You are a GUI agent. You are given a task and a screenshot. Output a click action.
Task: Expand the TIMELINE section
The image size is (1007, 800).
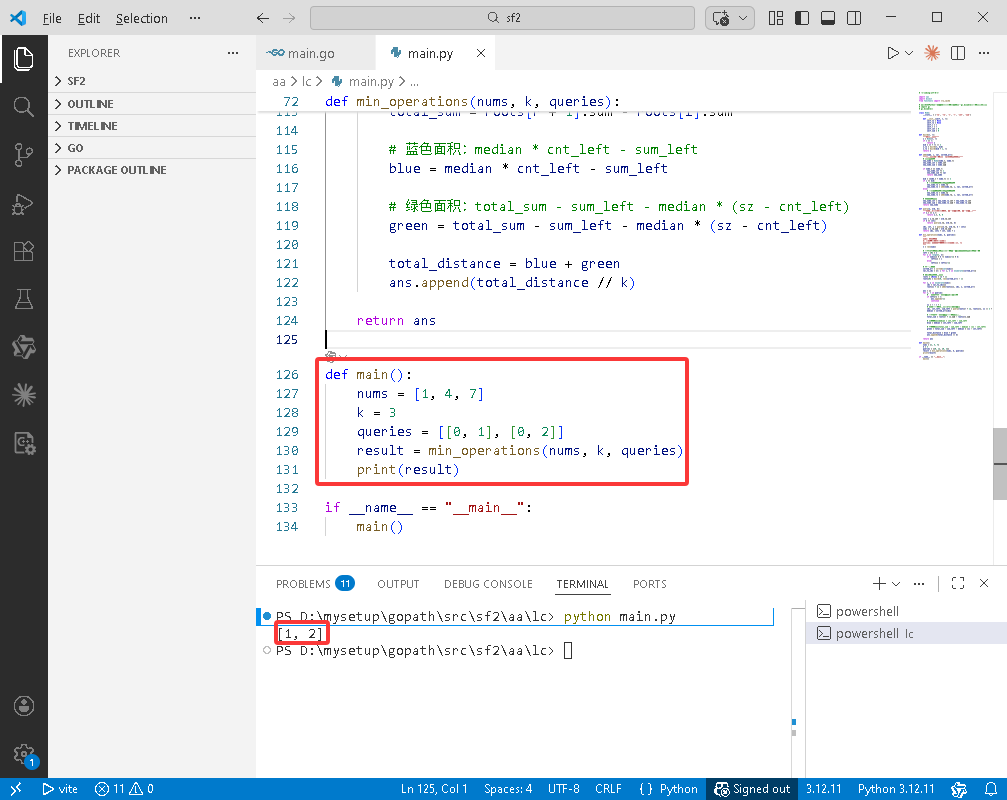pyautogui.click(x=152, y=126)
